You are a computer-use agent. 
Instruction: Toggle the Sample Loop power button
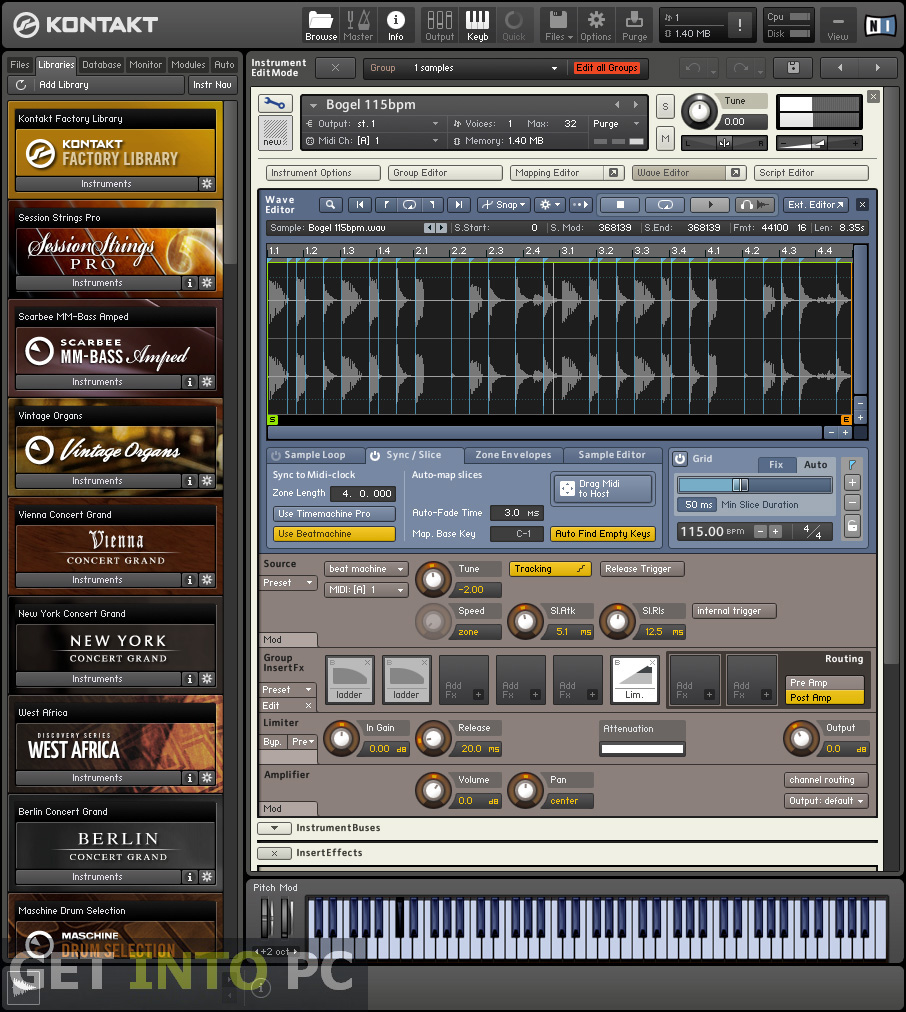276,456
